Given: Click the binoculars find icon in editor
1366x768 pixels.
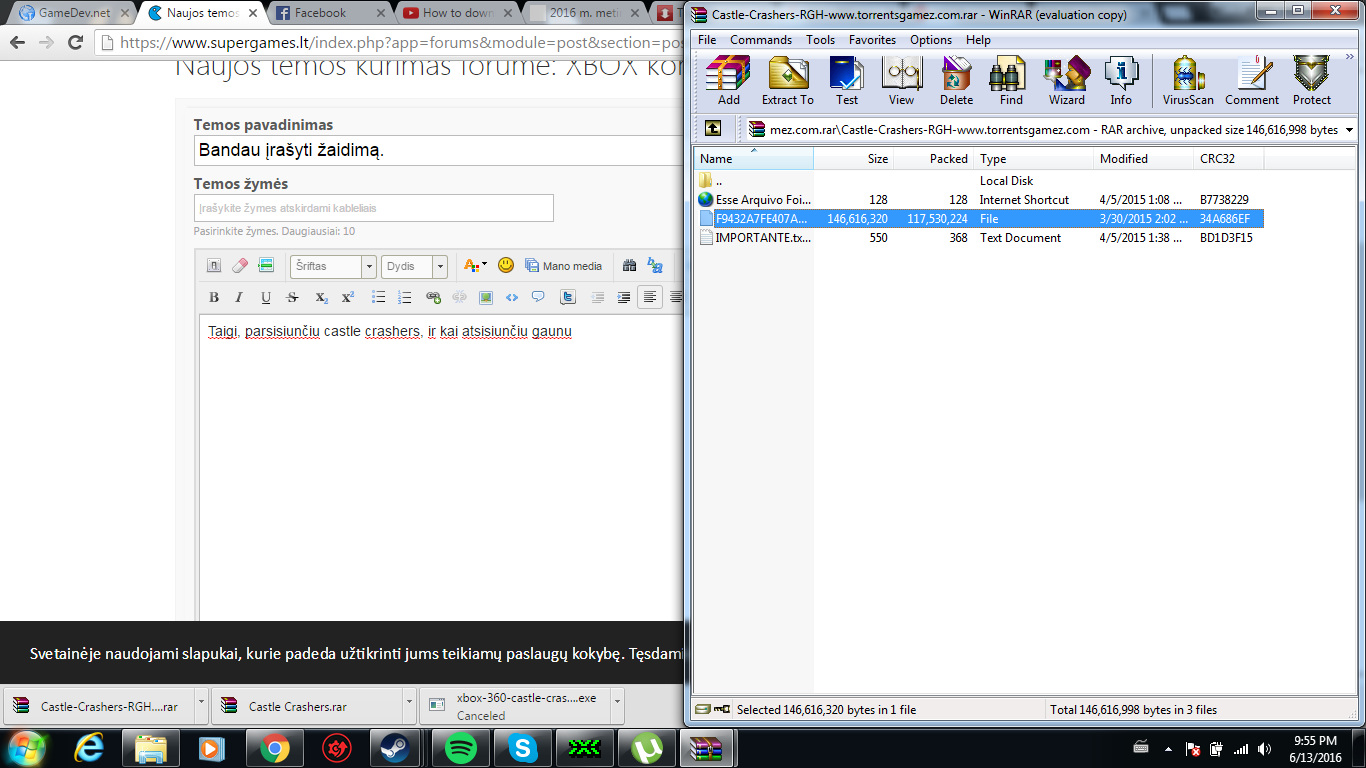Looking at the screenshot, I should (629, 265).
